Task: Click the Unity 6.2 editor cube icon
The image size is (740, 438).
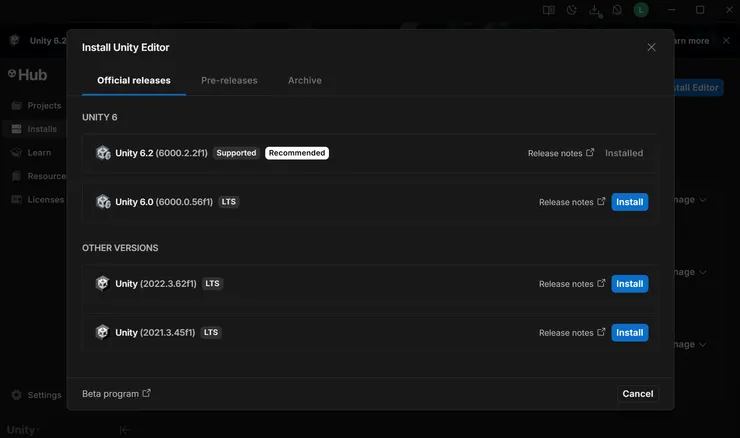Action: [103, 153]
